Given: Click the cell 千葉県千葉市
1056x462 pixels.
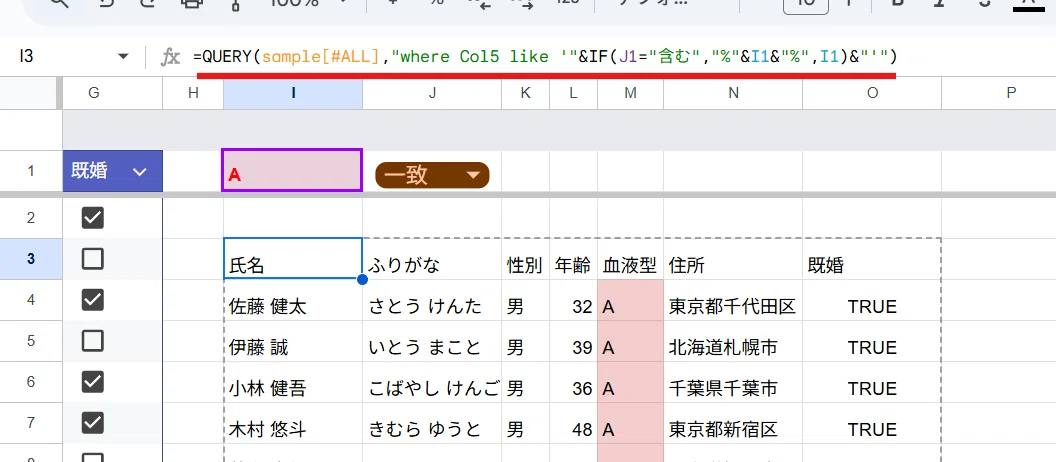Looking at the screenshot, I should [733, 382].
